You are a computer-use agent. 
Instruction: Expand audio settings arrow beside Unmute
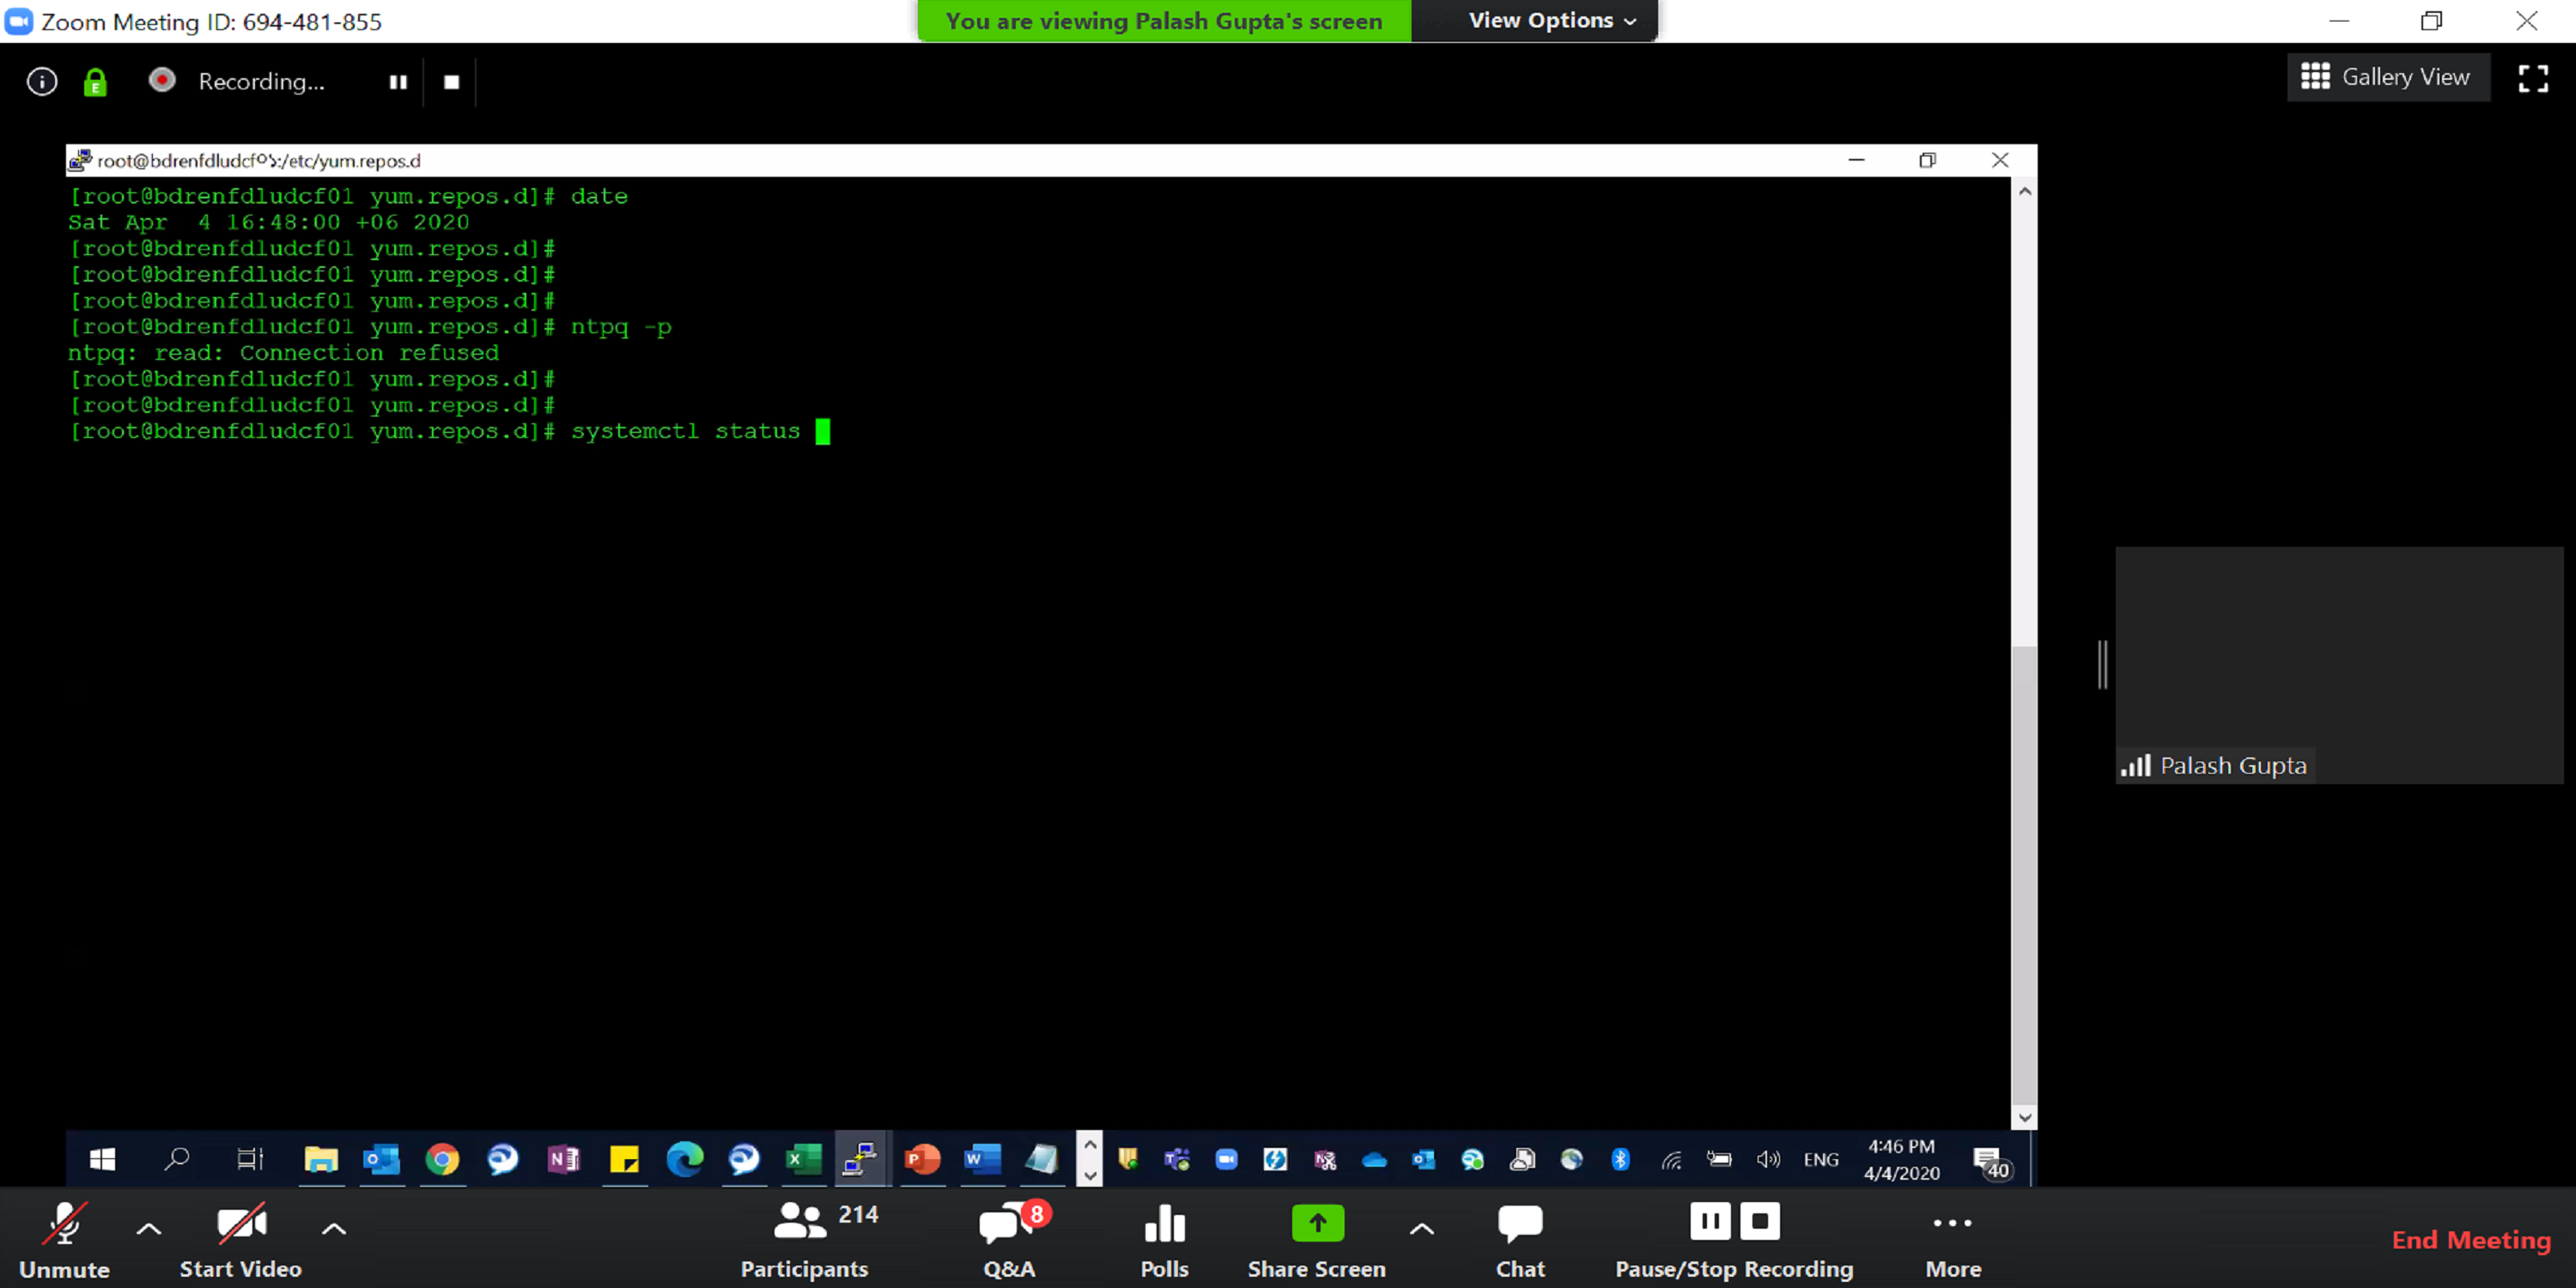click(148, 1229)
